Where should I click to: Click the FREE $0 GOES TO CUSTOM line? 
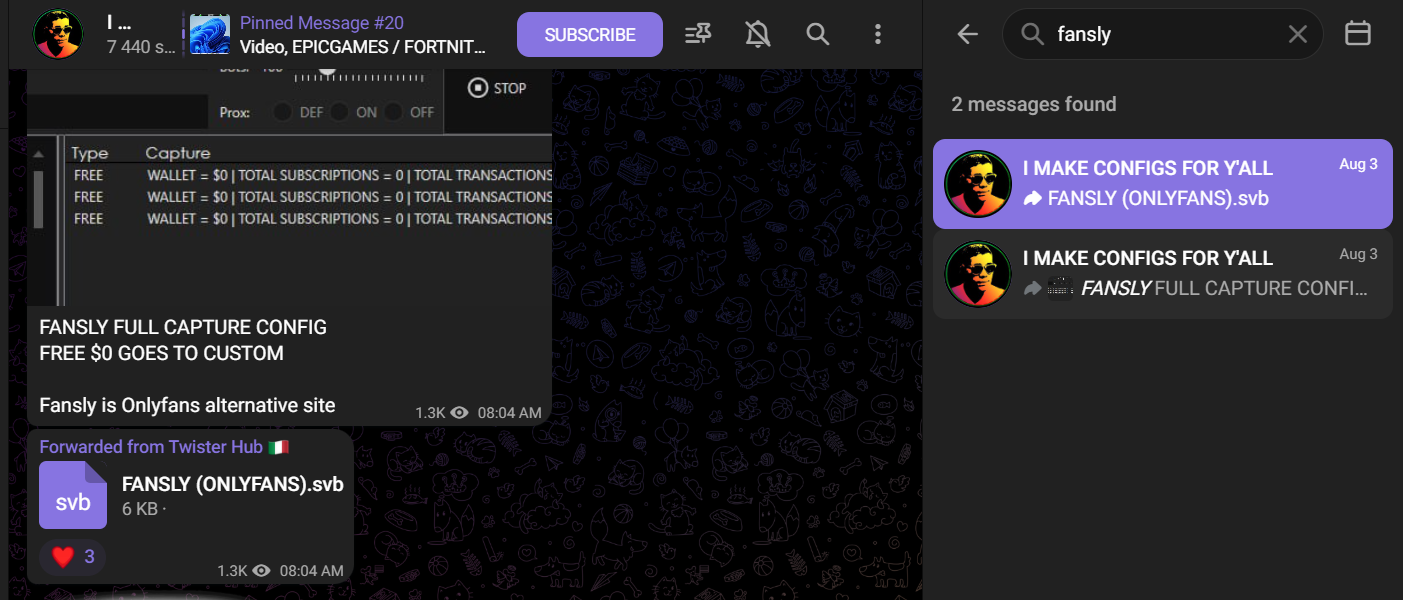click(x=161, y=353)
